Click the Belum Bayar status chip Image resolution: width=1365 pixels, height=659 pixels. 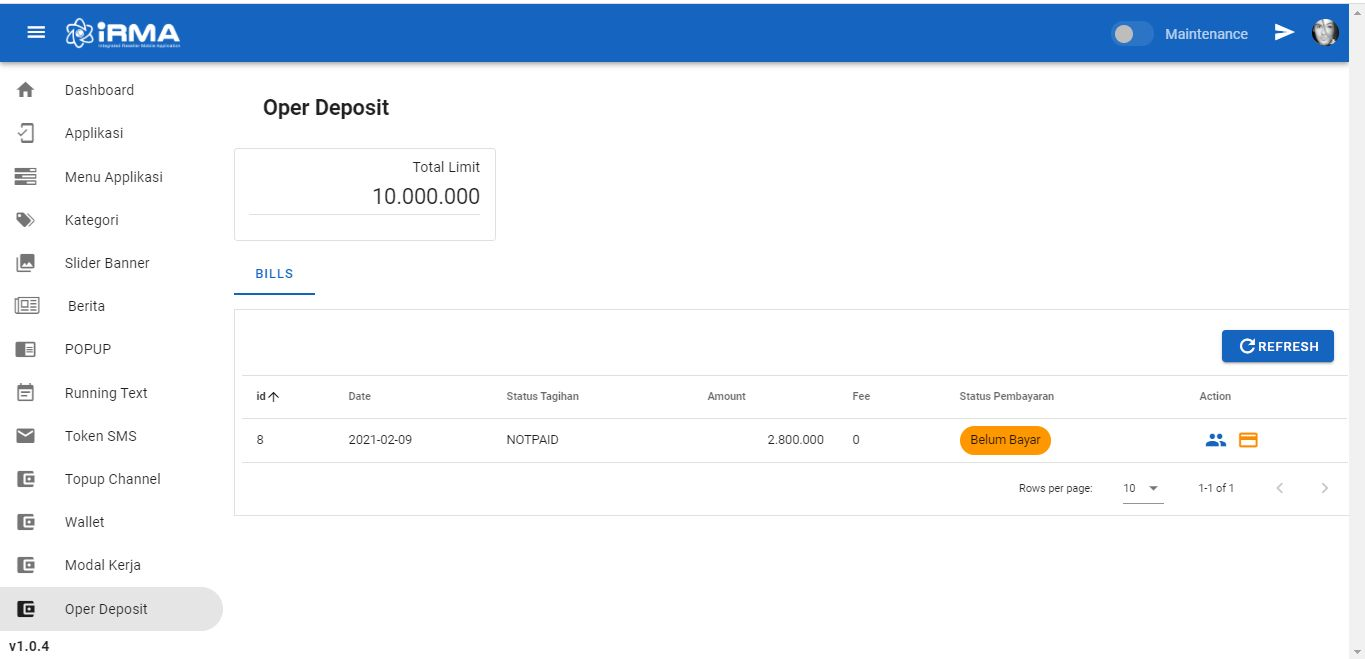(x=1005, y=440)
